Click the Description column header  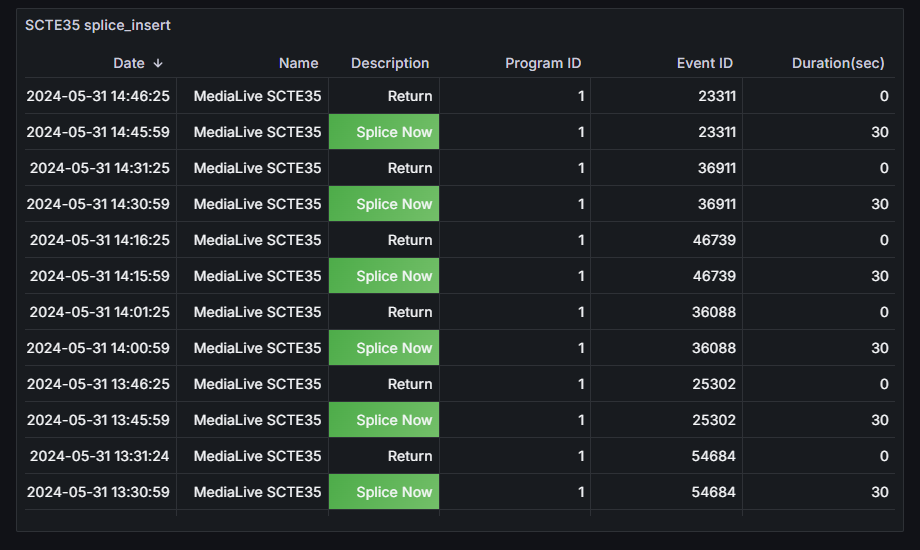390,63
